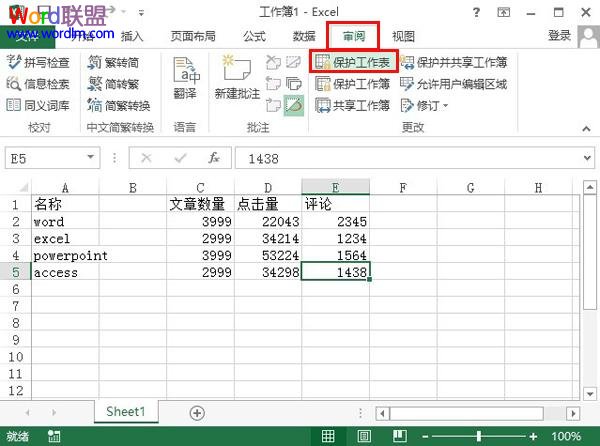Switch to Page Break Preview icon
Image resolution: width=600 pixels, height=446 pixels.
399,436
